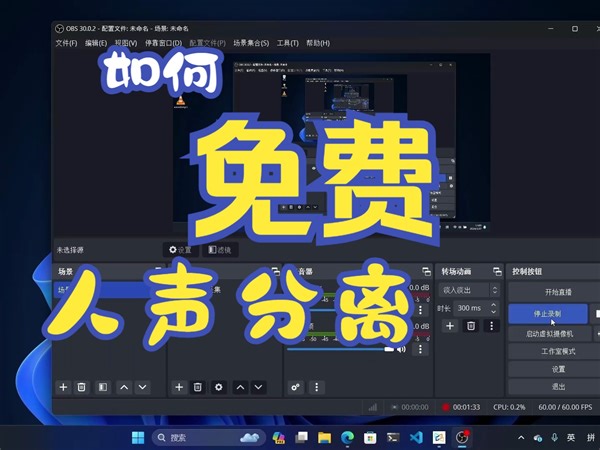Open advanced audio properties gears icon
The height and width of the screenshot is (450, 600).
point(295,387)
